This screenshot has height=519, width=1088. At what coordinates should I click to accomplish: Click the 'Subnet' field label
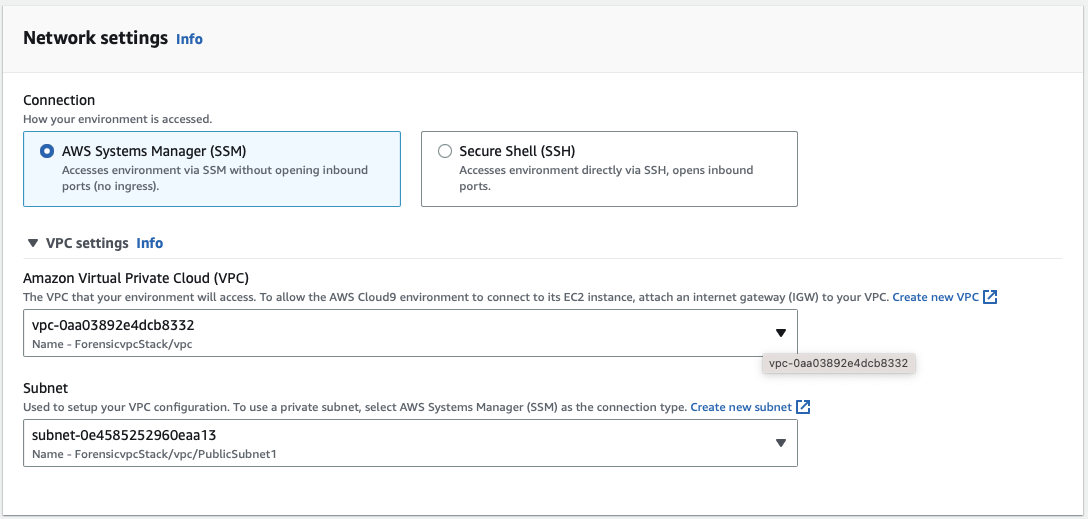click(x=45, y=388)
